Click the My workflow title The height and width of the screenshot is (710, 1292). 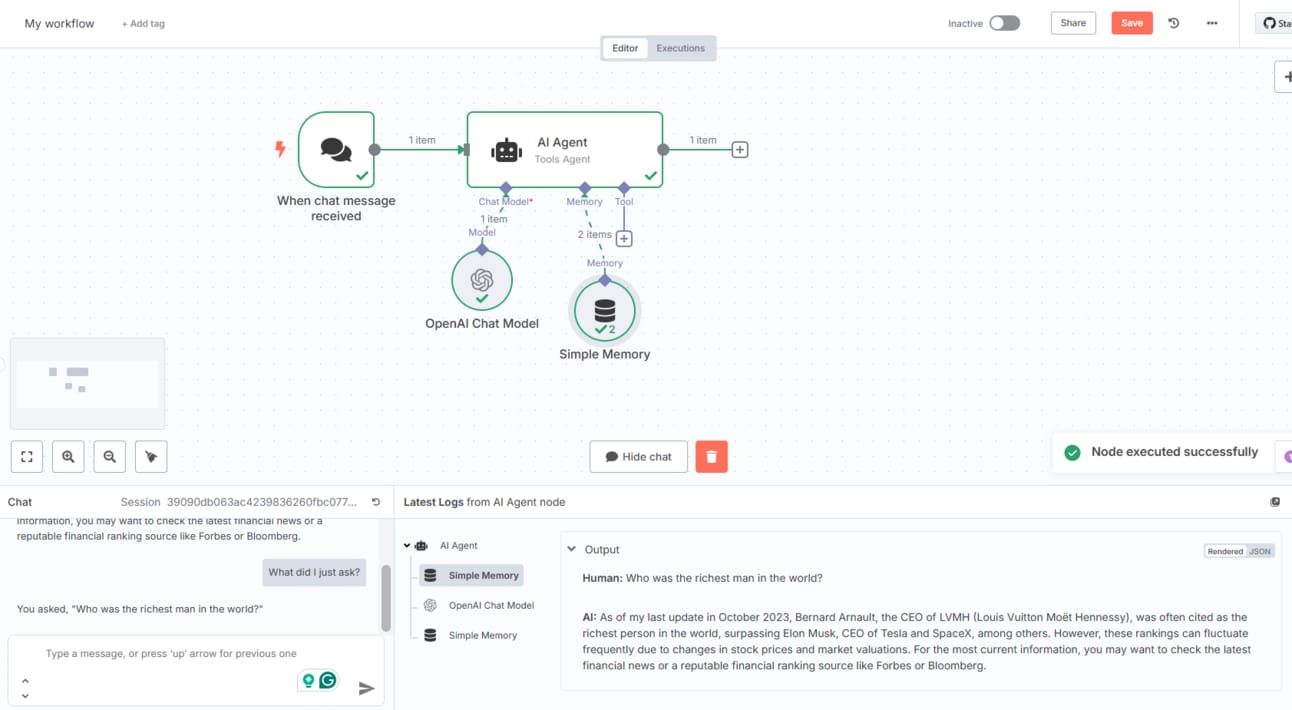click(59, 23)
